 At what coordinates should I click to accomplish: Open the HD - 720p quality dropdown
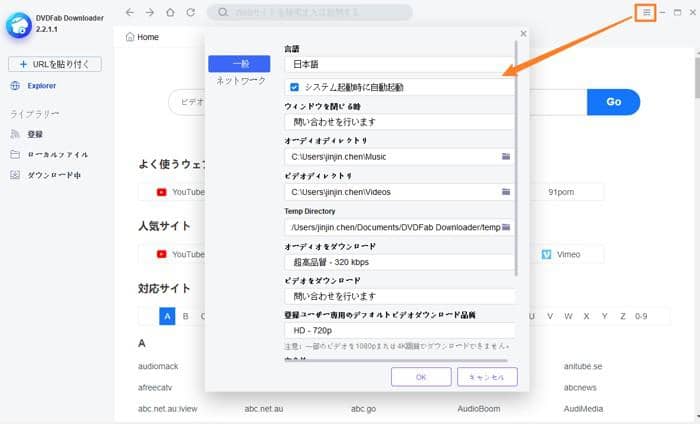400,331
